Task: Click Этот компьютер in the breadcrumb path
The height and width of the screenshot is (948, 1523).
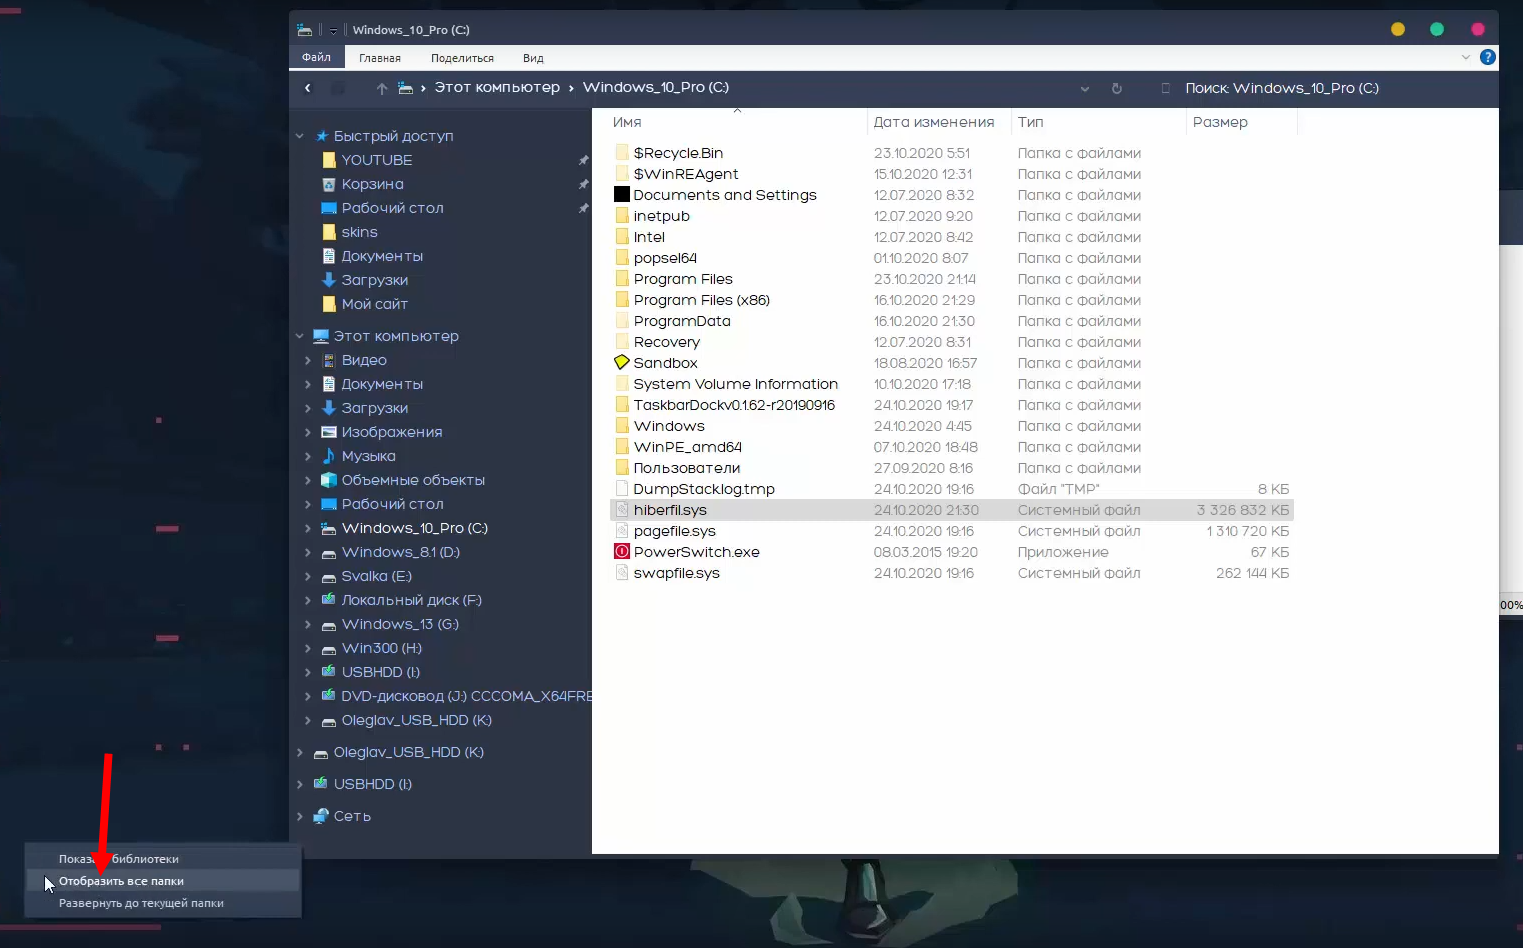Action: click(497, 87)
